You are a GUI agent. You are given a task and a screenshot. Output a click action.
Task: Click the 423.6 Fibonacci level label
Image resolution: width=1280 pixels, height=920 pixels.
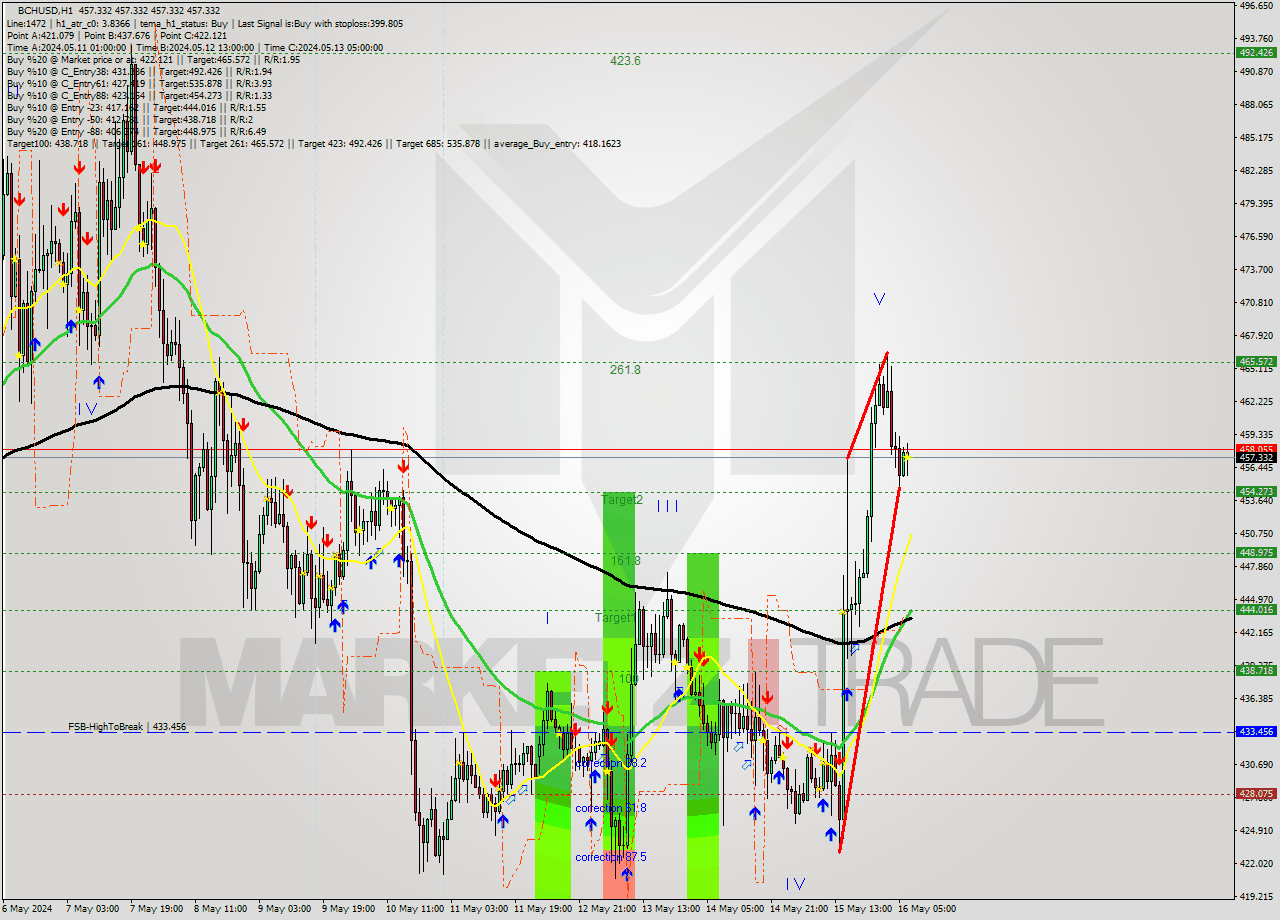click(625, 61)
